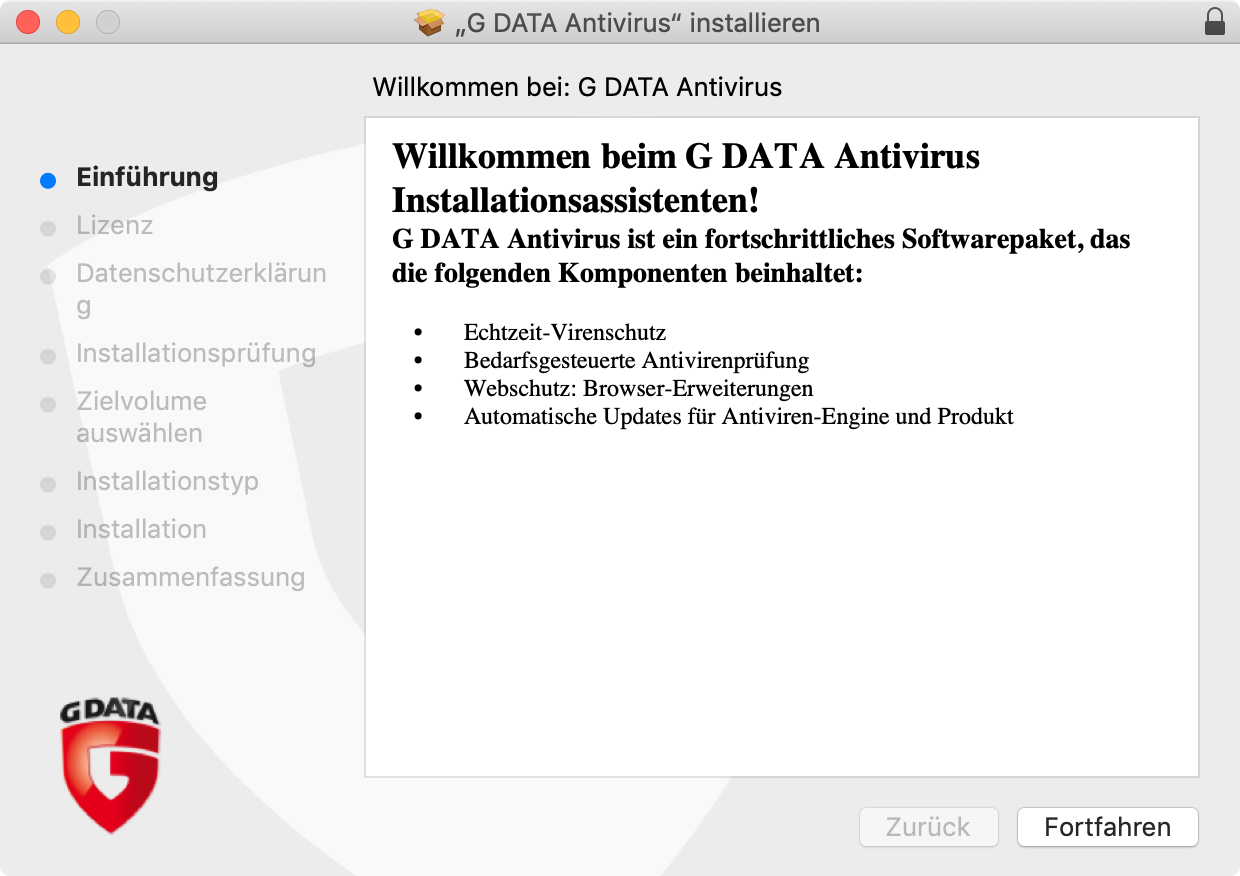Click the Echtzeit-Virenschutz list item
The height and width of the screenshot is (876, 1240).
[564, 332]
